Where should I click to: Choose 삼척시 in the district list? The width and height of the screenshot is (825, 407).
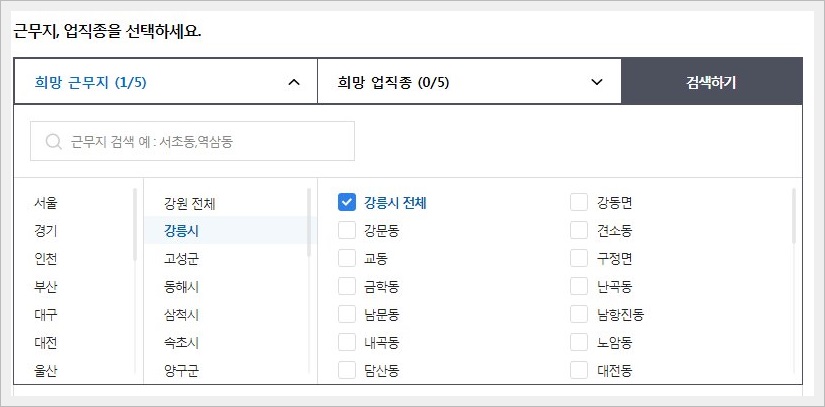pyautogui.click(x=181, y=314)
